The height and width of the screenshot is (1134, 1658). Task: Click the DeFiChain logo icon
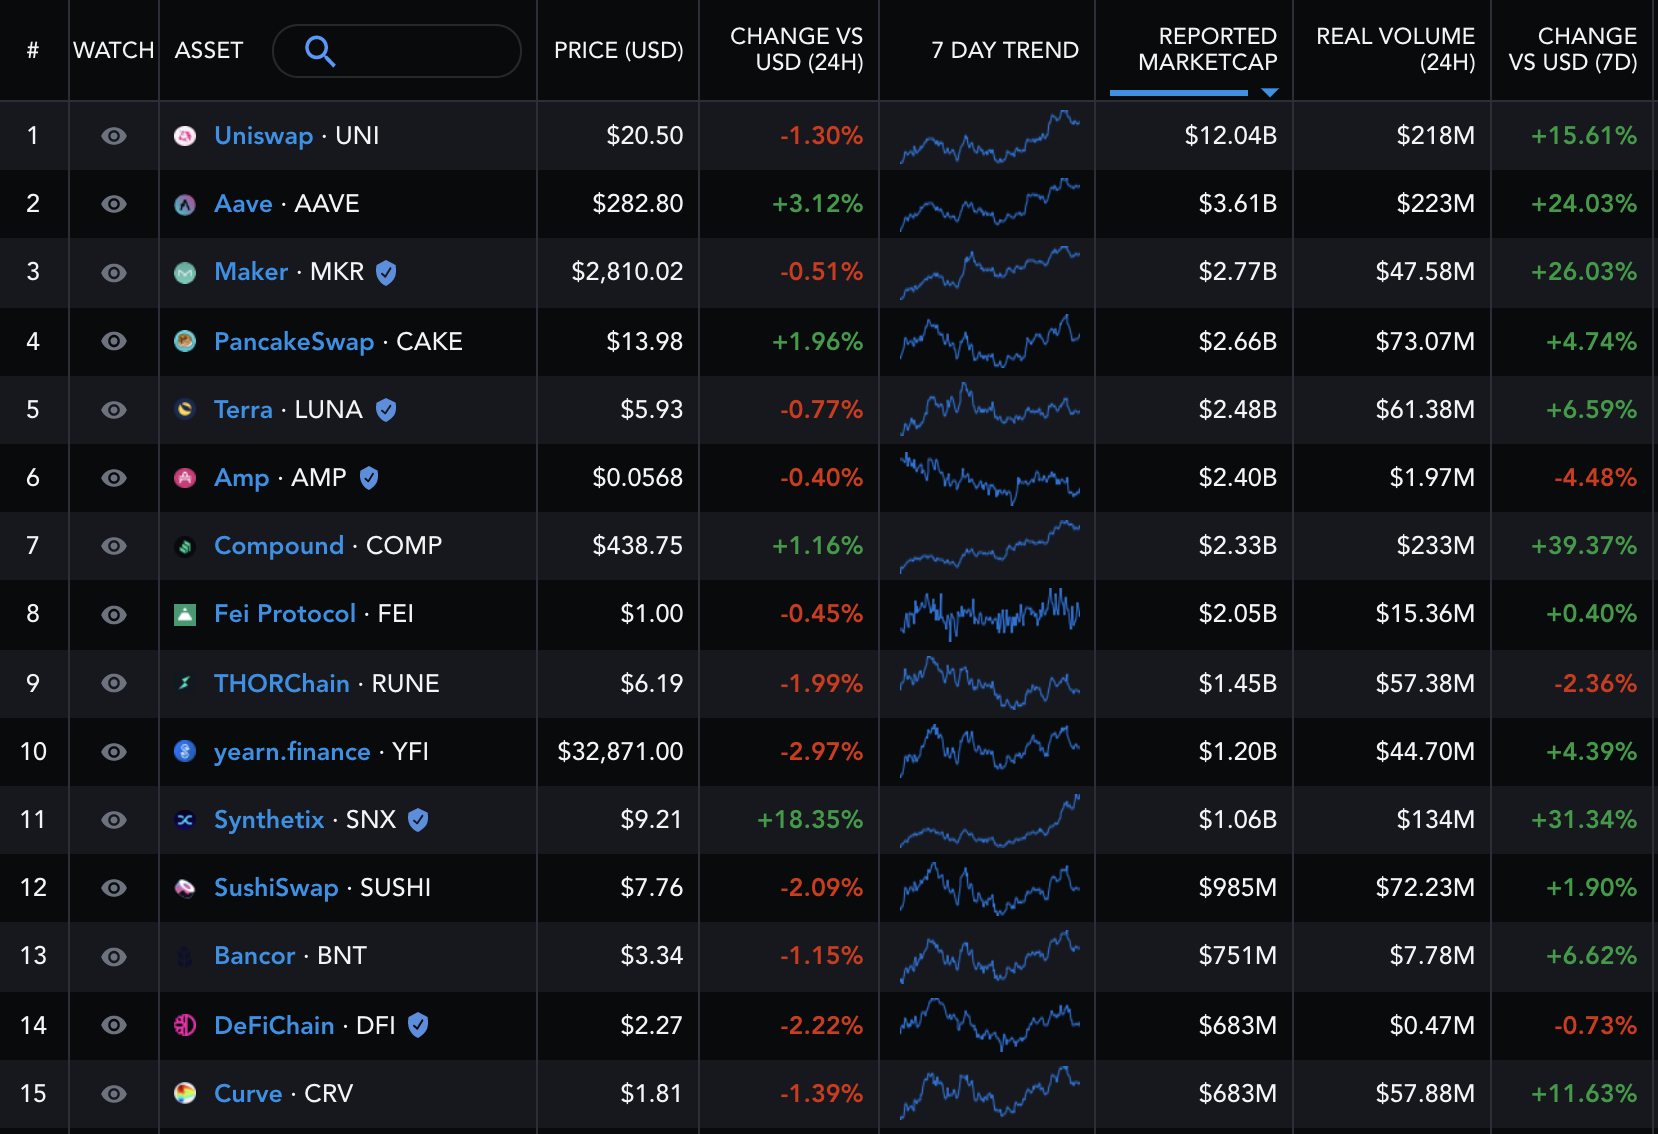185,1025
